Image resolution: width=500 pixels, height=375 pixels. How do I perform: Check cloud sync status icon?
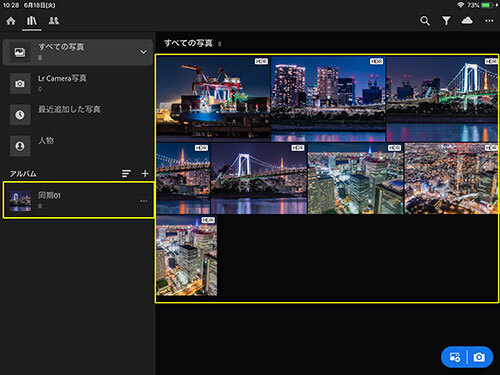467,21
